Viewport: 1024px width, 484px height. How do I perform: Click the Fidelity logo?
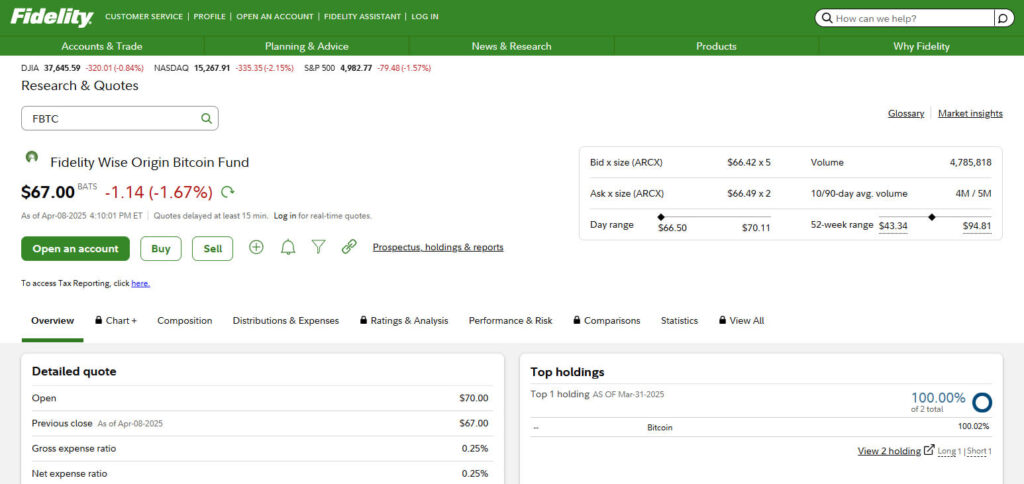[52, 17]
